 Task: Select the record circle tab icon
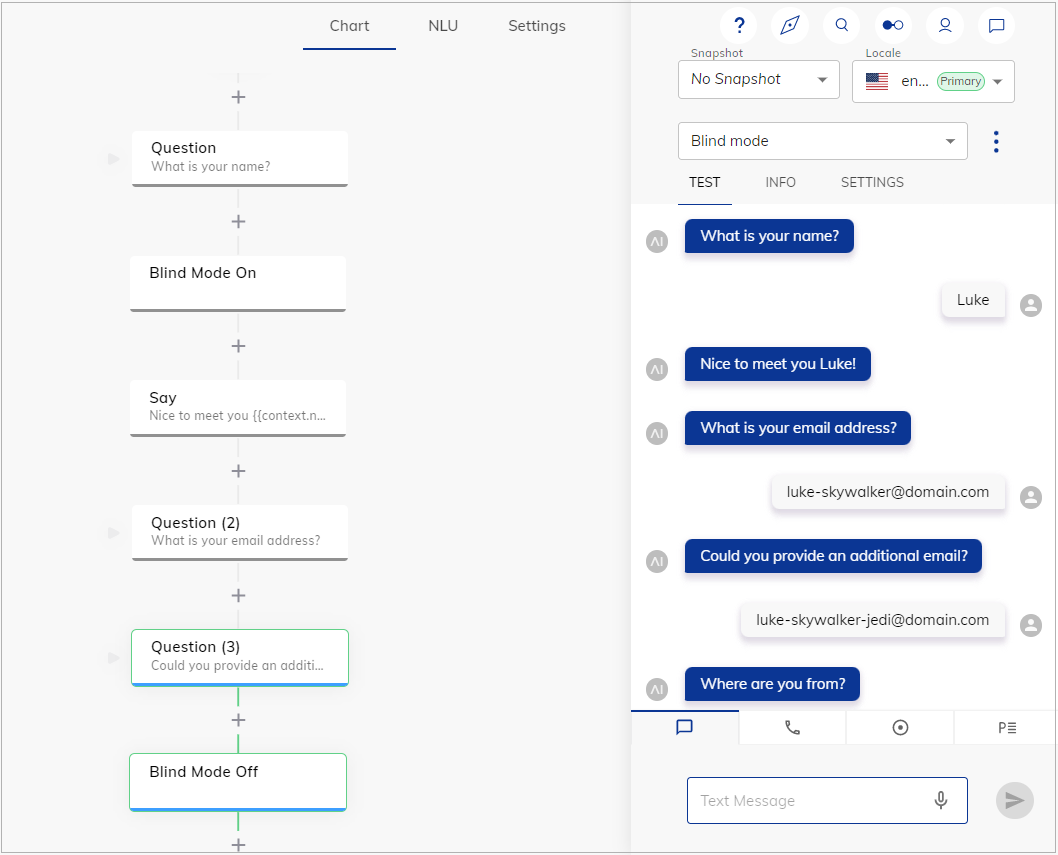[x=900, y=727]
